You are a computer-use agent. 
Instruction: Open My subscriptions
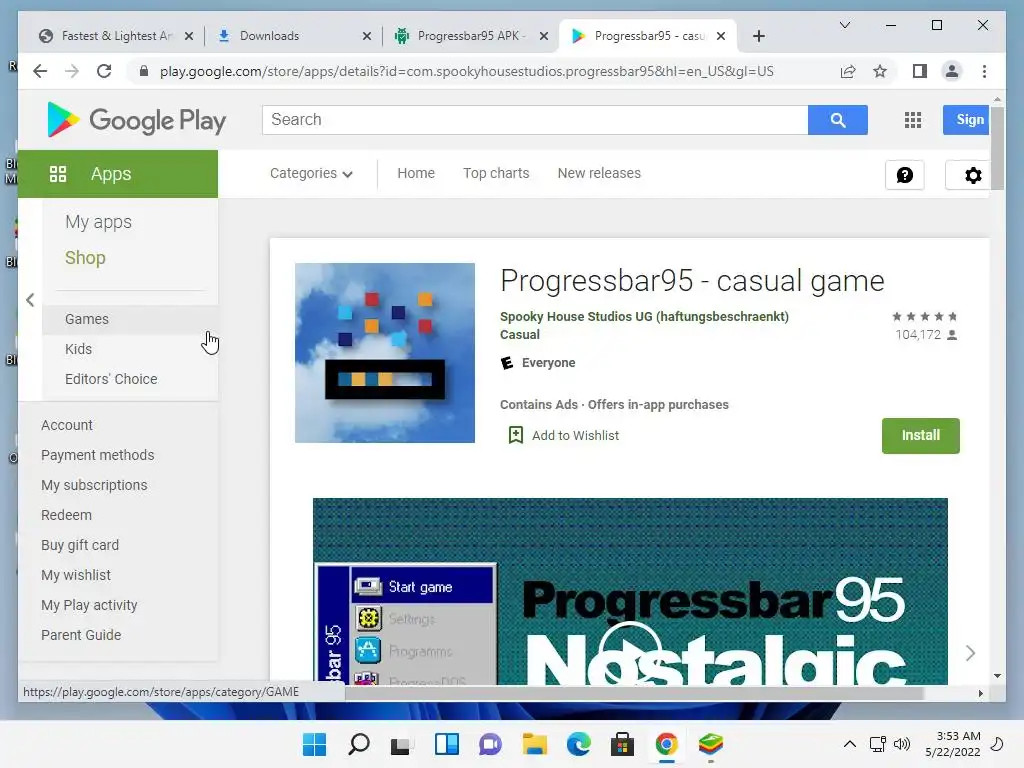94,485
